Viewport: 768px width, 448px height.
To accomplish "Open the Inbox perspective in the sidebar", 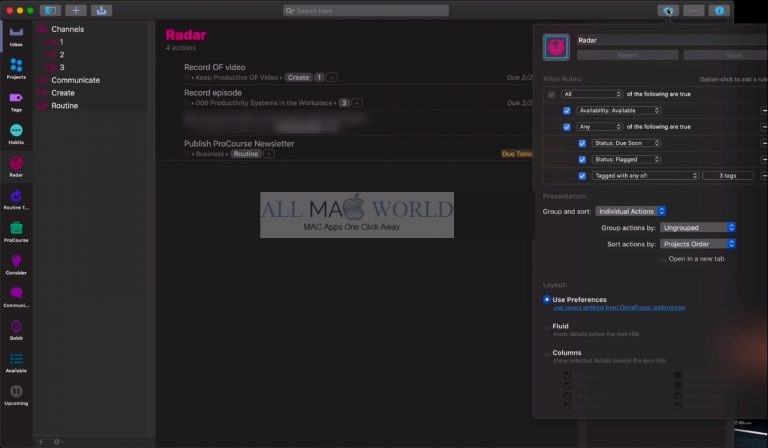I will click(x=16, y=36).
